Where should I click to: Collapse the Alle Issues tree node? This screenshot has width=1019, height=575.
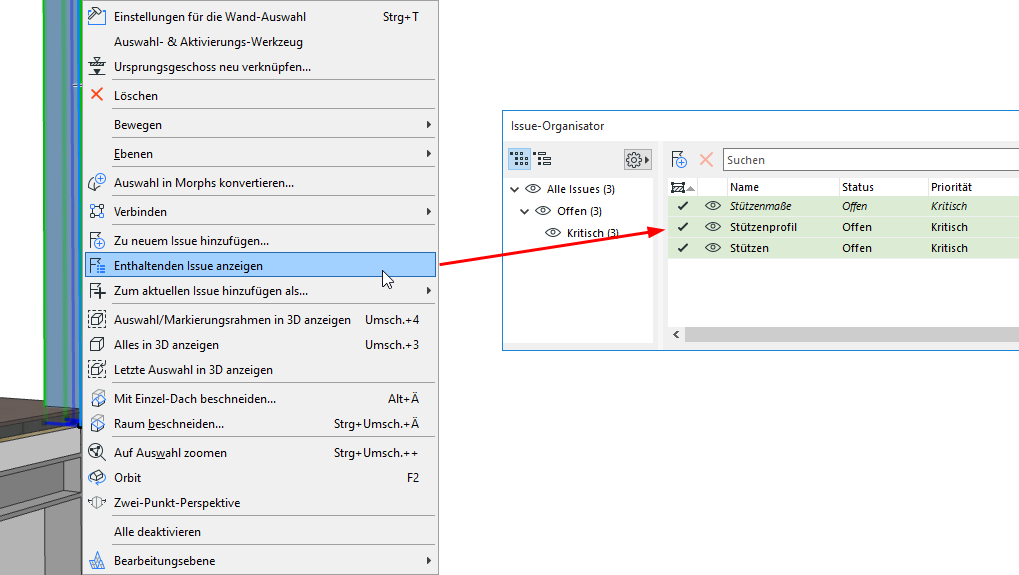point(515,190)
